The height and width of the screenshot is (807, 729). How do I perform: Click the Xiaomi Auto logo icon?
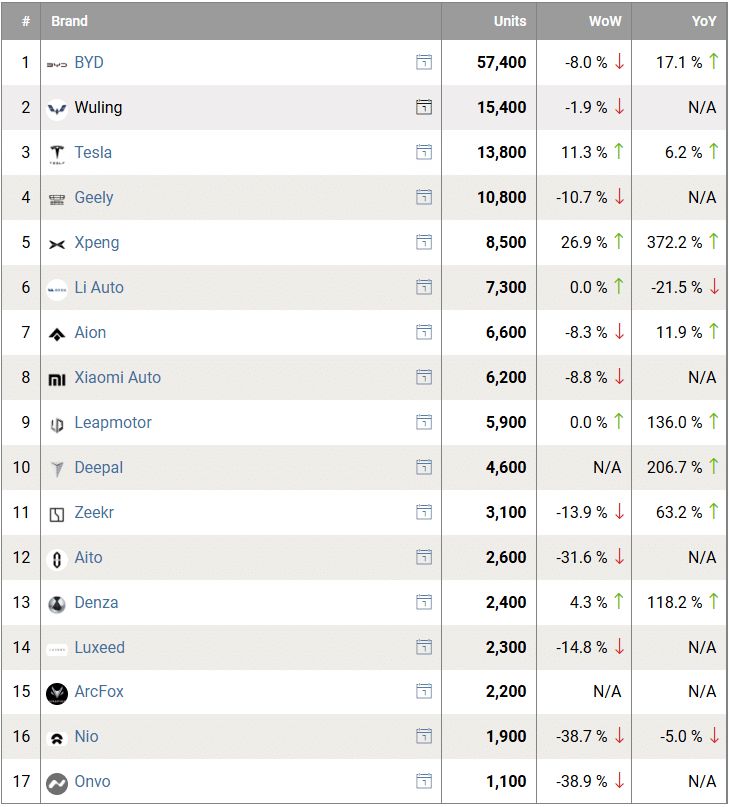(x=57, y=378)
